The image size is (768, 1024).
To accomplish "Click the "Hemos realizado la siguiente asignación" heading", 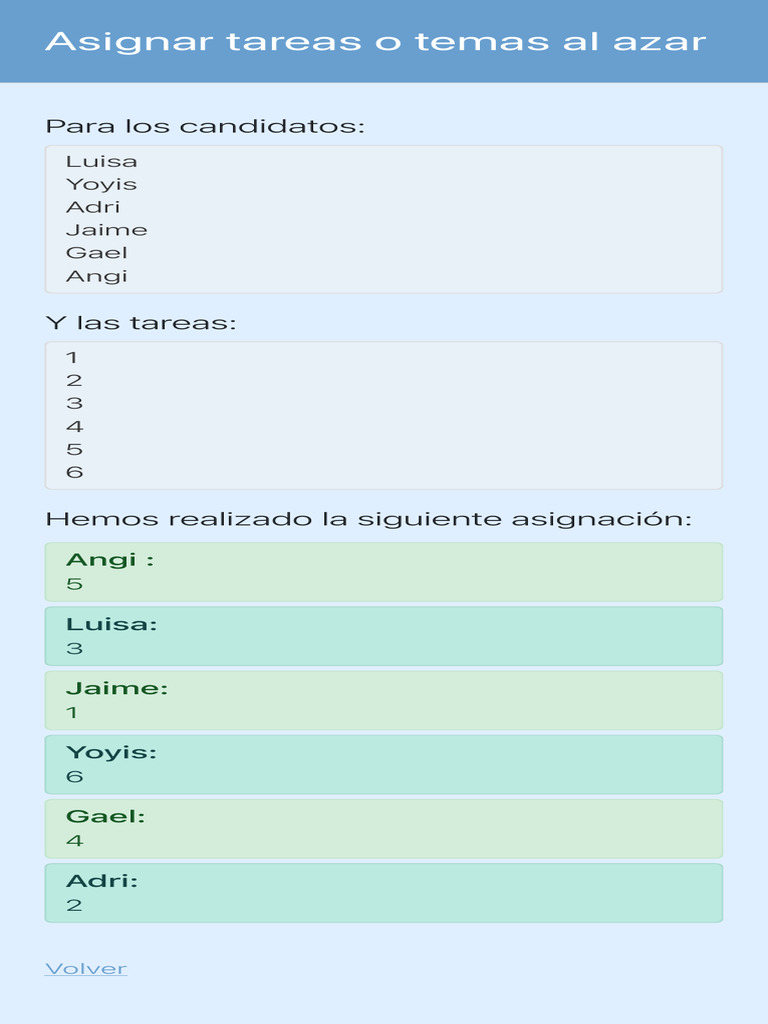I will tap(369, 519).
